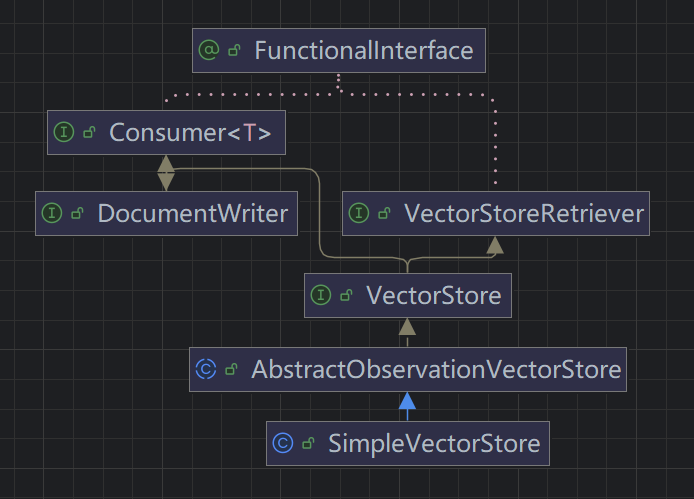This screenshot has width=694, height=499.
Task: Select the VectorStore interface node label
Action: pos(433,296)
